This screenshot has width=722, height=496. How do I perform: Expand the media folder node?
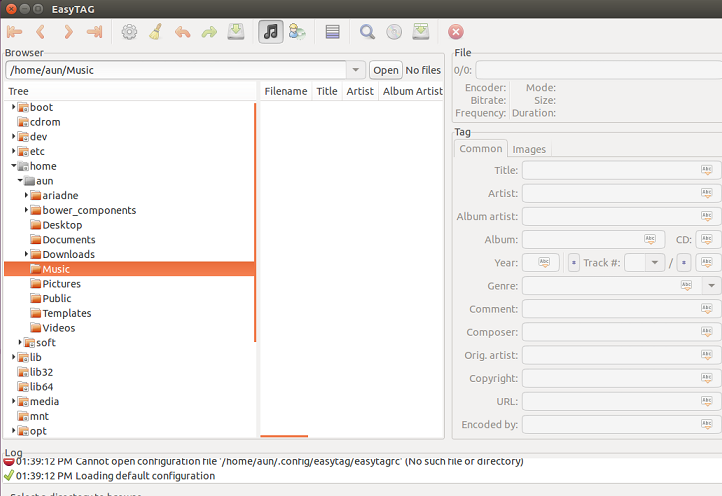tap(13, 401)
